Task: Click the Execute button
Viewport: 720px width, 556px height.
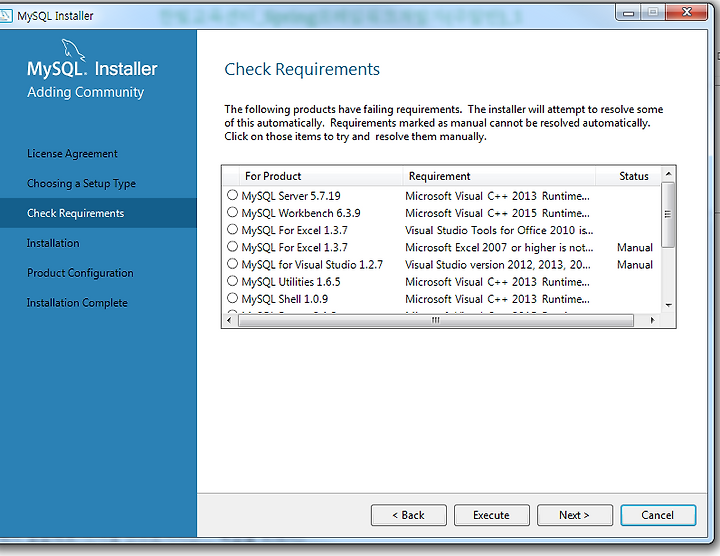Action: pyautogui.click(x=492, y=515)
